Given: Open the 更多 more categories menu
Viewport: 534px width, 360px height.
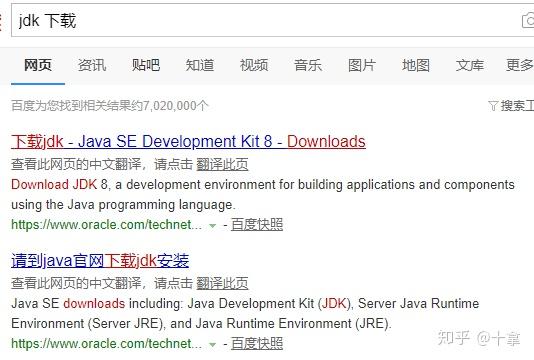Looking at the screenshot, I should click(x=520, y=65).
